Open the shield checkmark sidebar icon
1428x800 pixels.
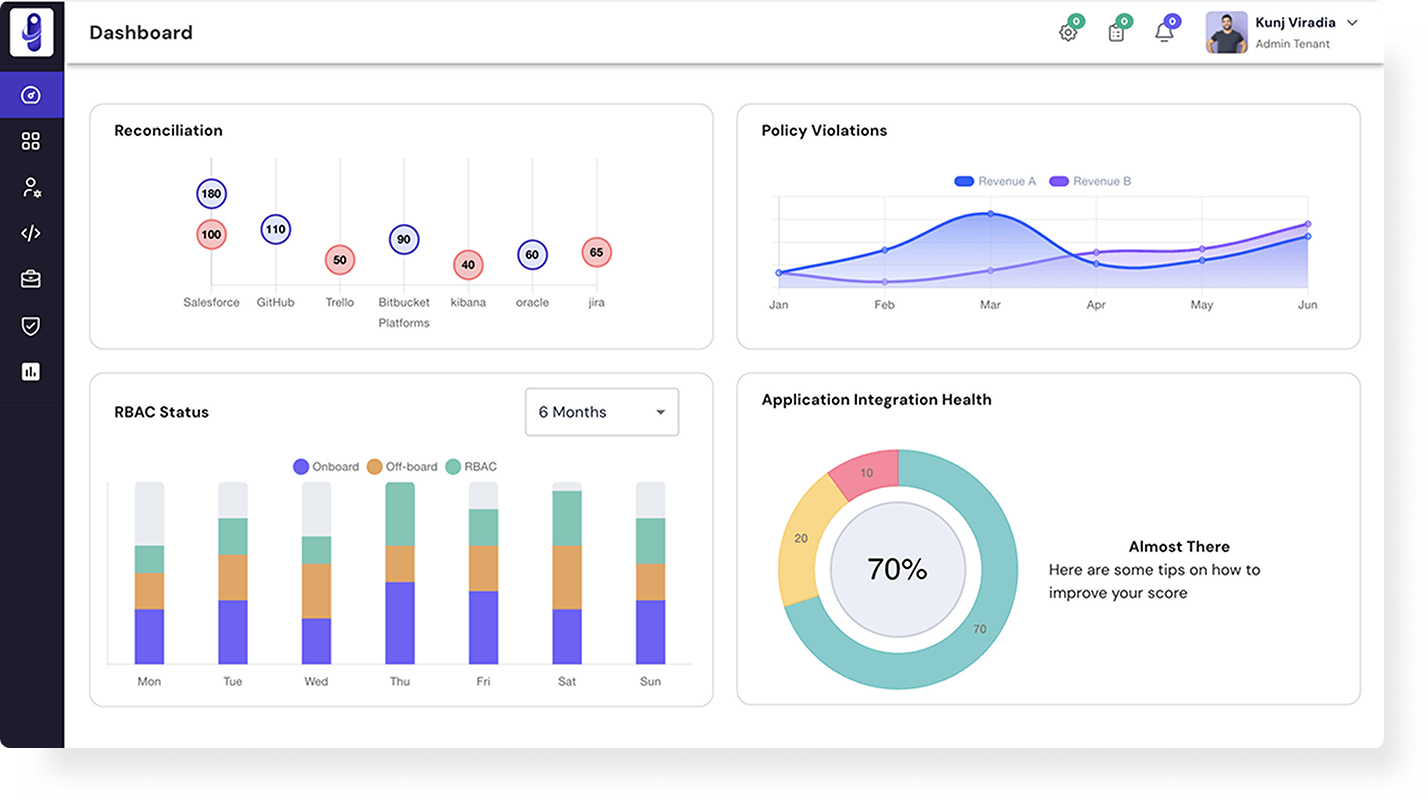[x=31, y=325]
